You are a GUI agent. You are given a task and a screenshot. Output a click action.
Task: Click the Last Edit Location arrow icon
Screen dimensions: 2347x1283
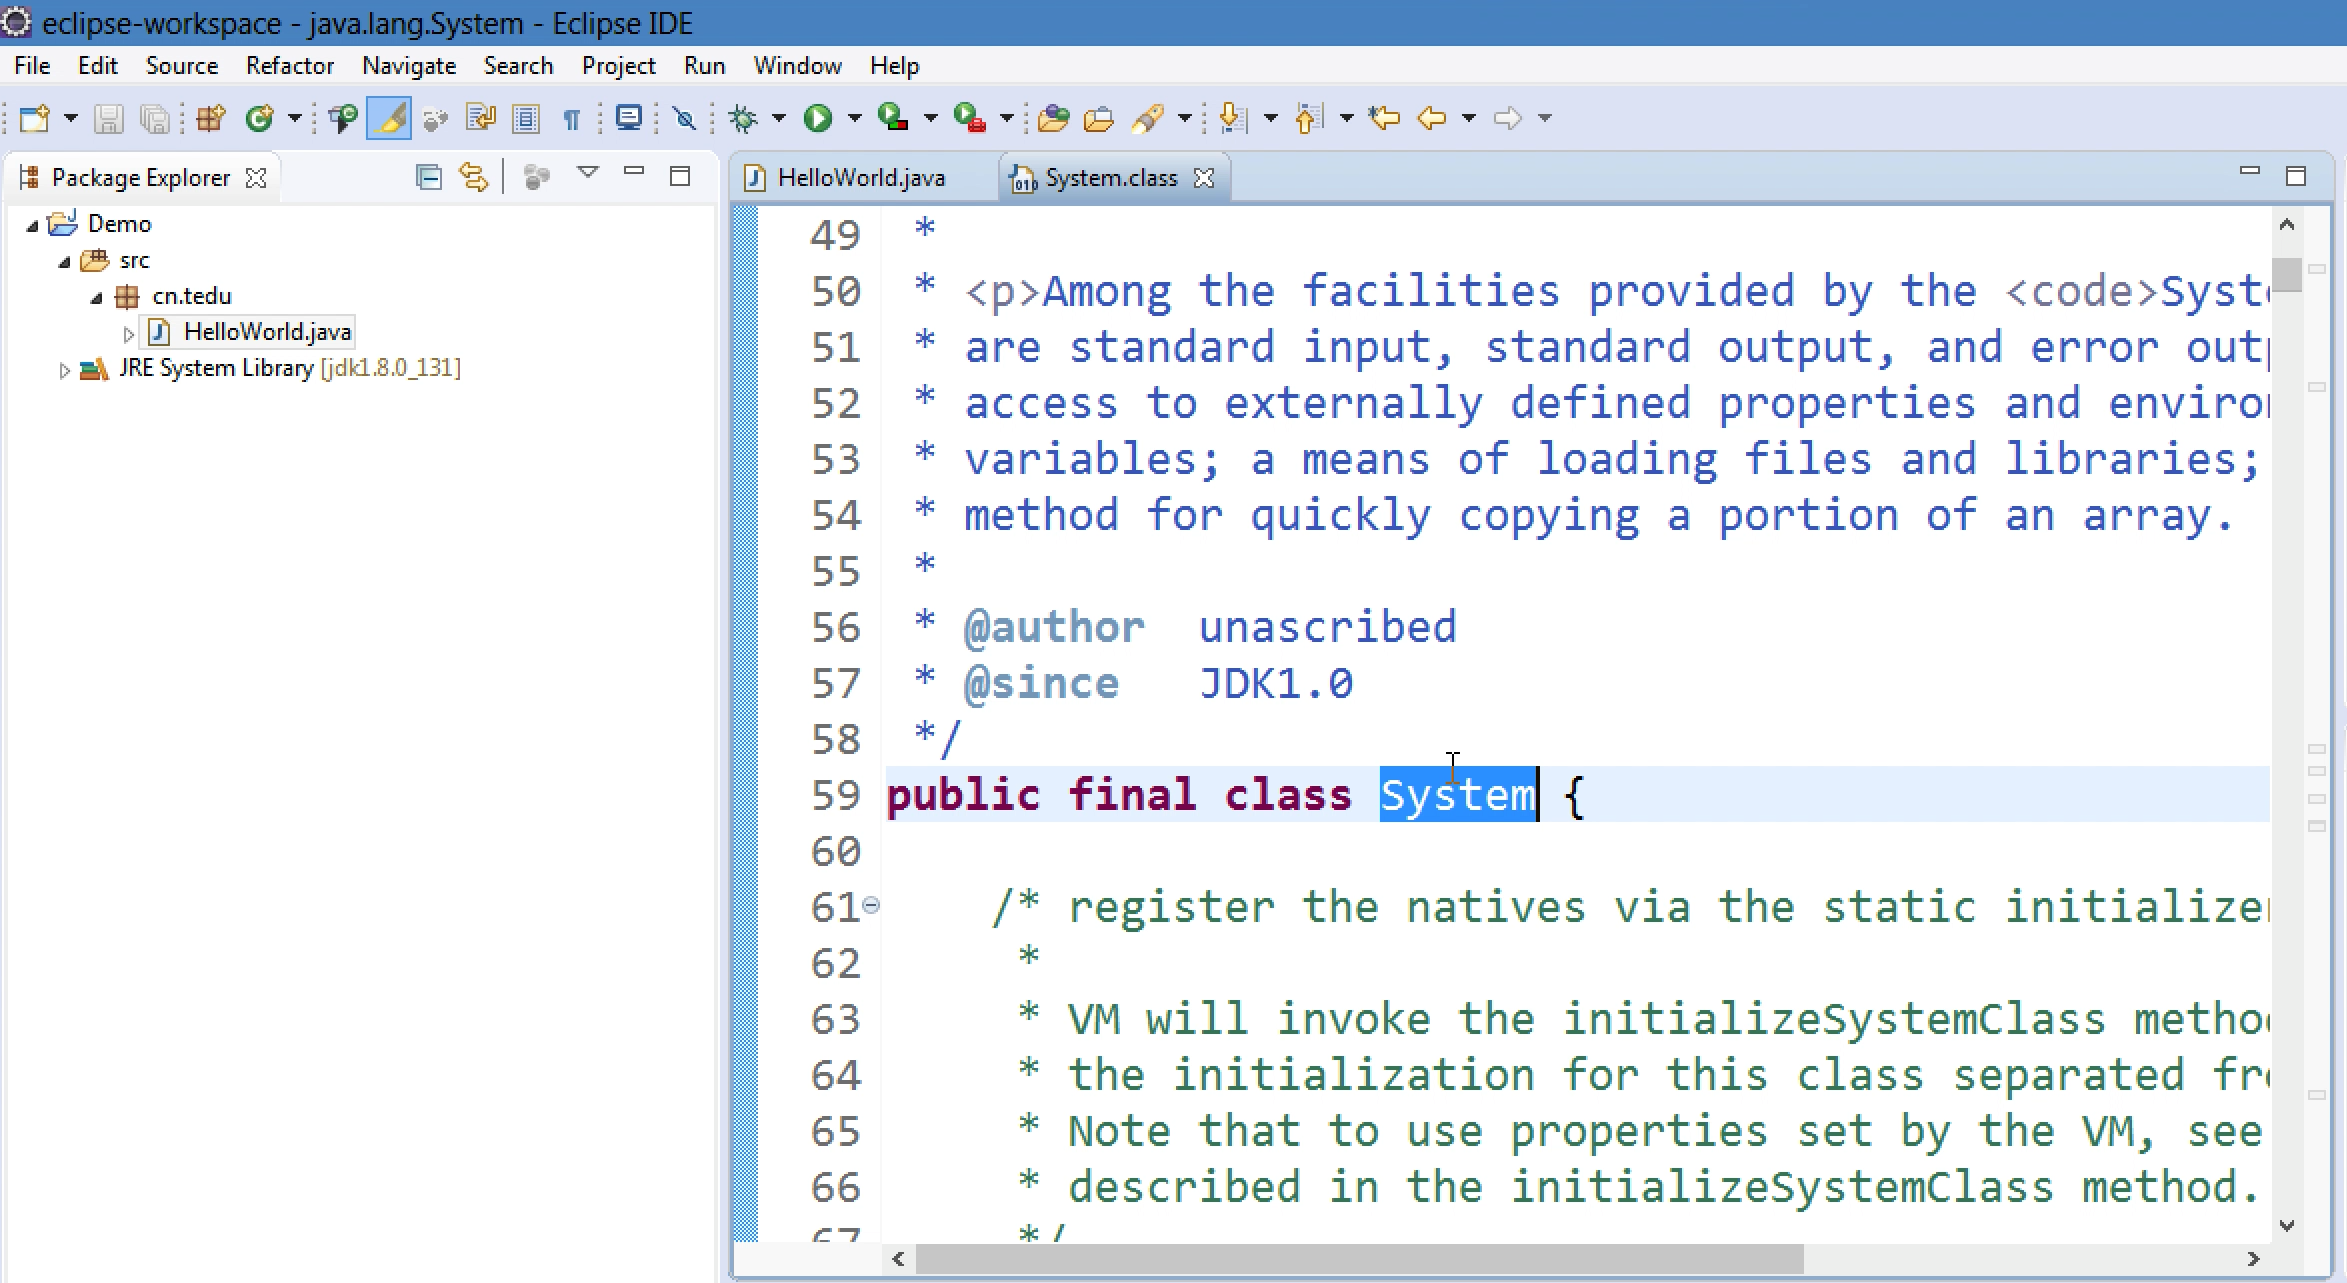click(1385, 118)
